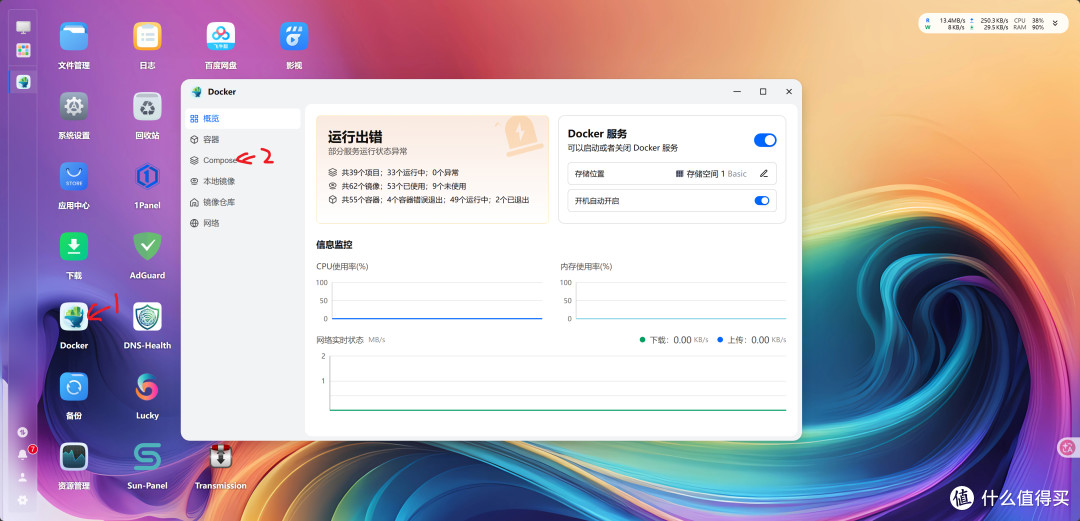The height and width of the screenshot is (521, 1080).
Task: Open the 文件管理 file manager icon
Action: coord(74,37)
